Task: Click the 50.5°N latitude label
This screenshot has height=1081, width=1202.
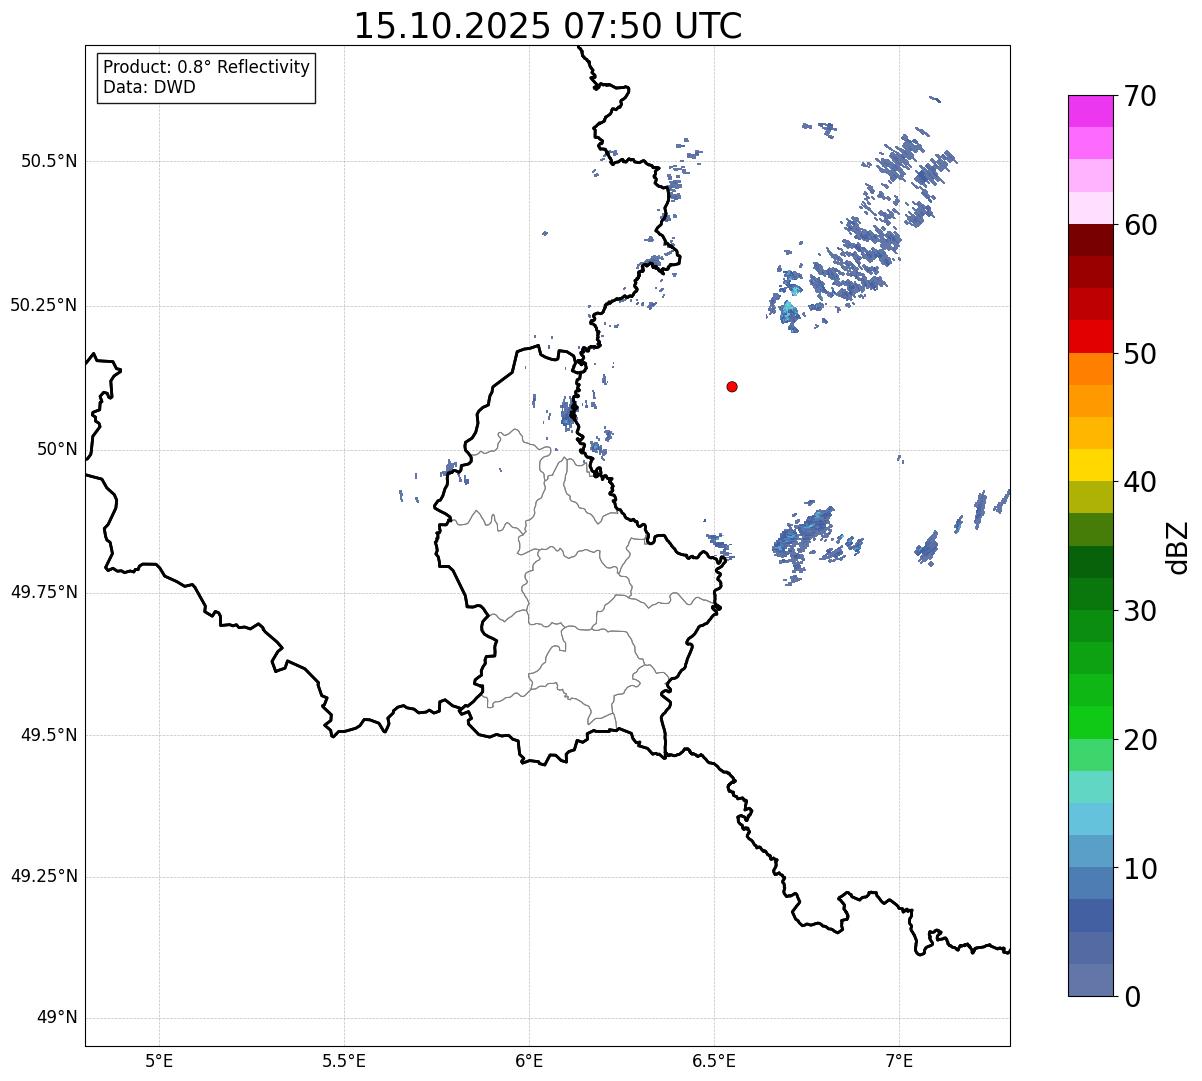Action: [49, 161]
